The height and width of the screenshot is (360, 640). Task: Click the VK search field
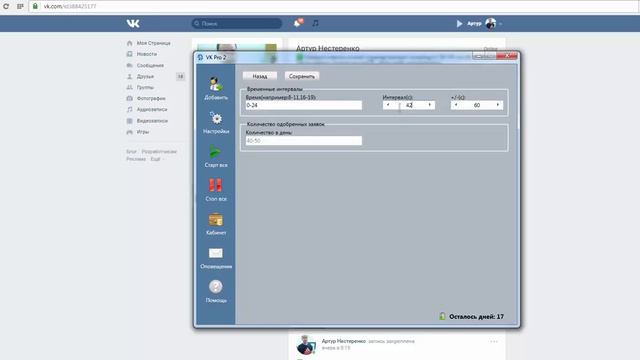(237, 24)
